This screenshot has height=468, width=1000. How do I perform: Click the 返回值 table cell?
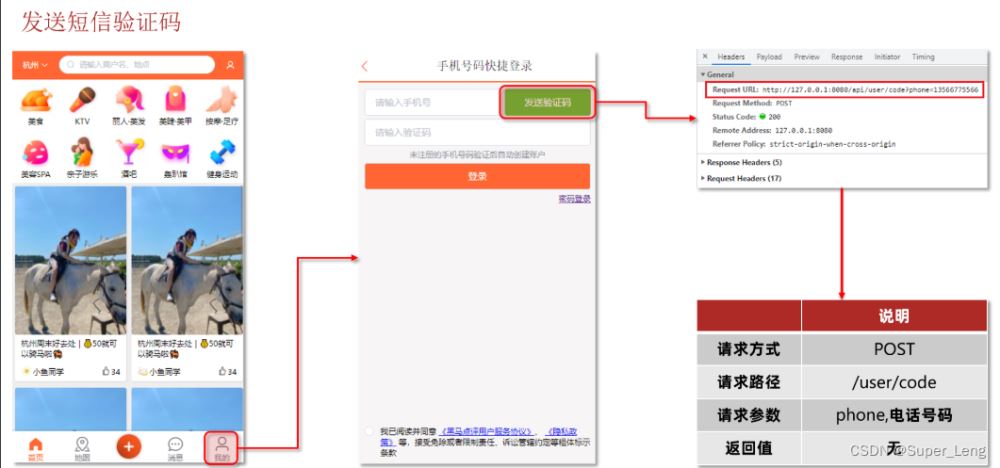click(x=749, y=448)
